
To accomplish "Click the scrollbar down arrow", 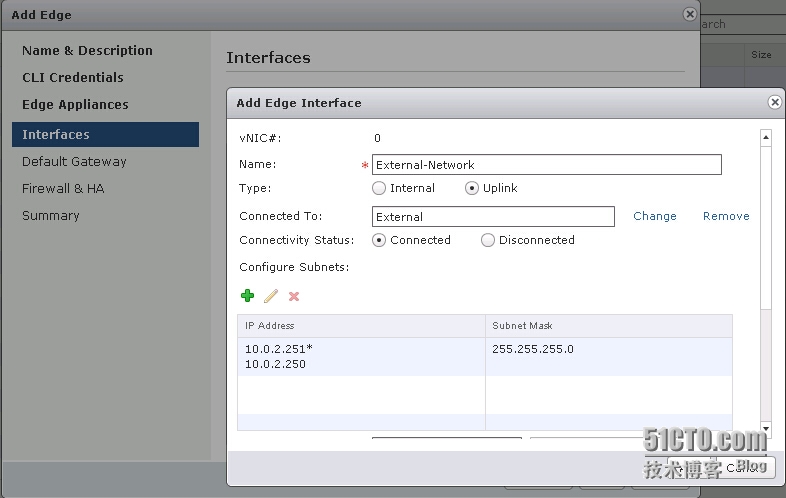I will pos(766,428).
